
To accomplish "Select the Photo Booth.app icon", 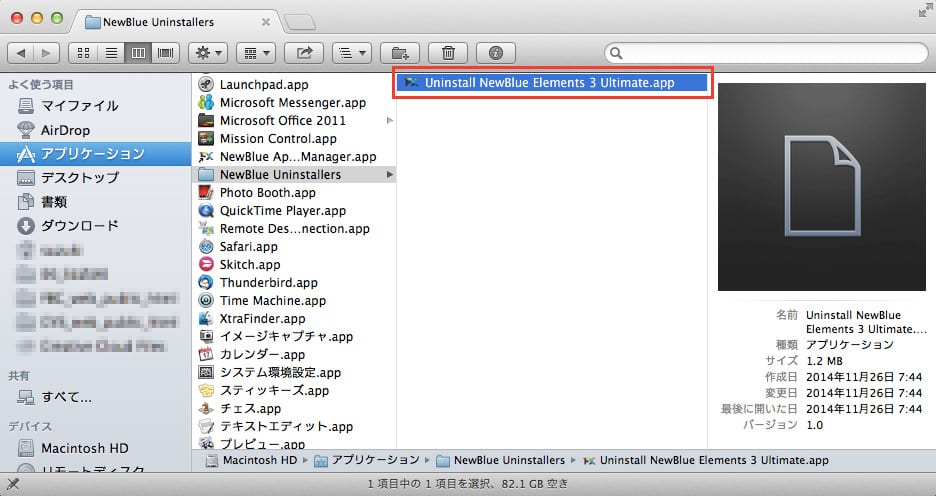I will coord(206,192).
